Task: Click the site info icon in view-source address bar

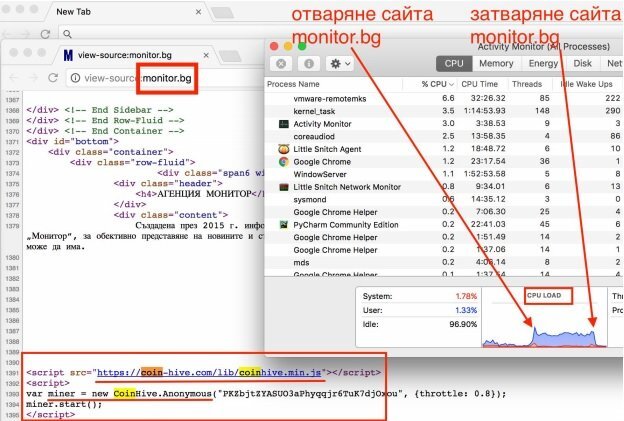Action: tap(75, 78)
